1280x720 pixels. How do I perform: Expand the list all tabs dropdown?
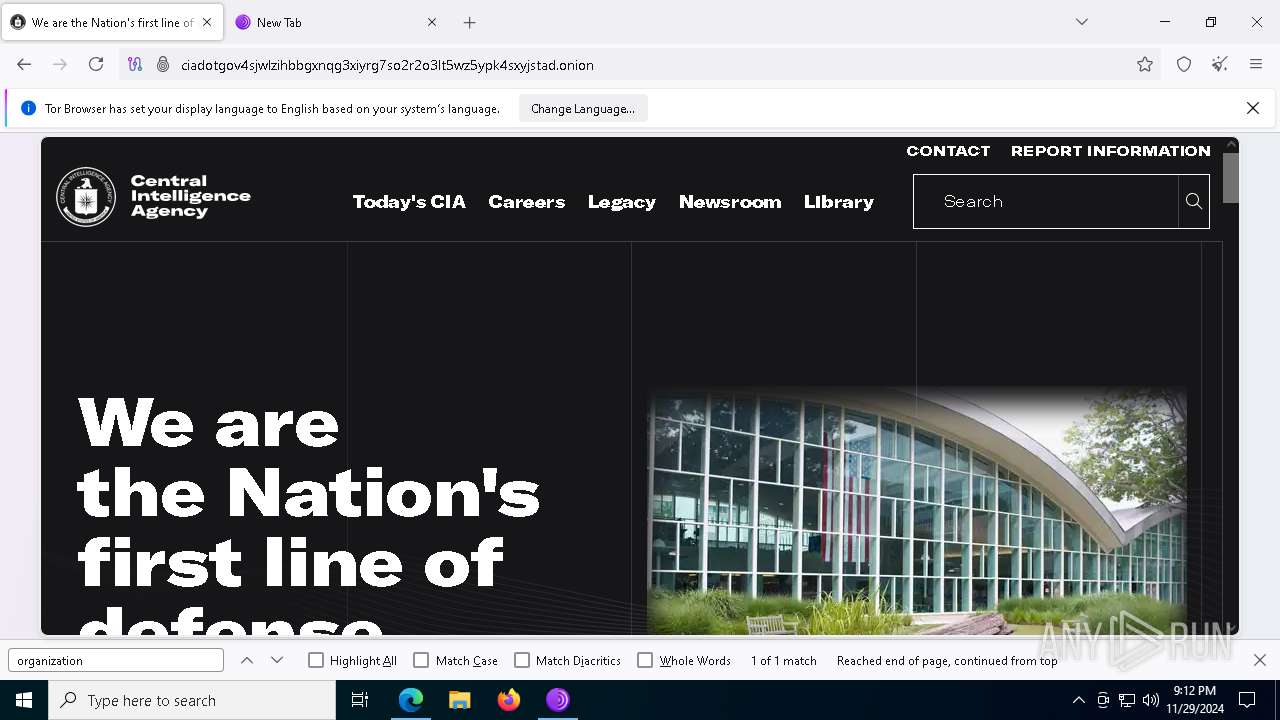(1081, 22)
